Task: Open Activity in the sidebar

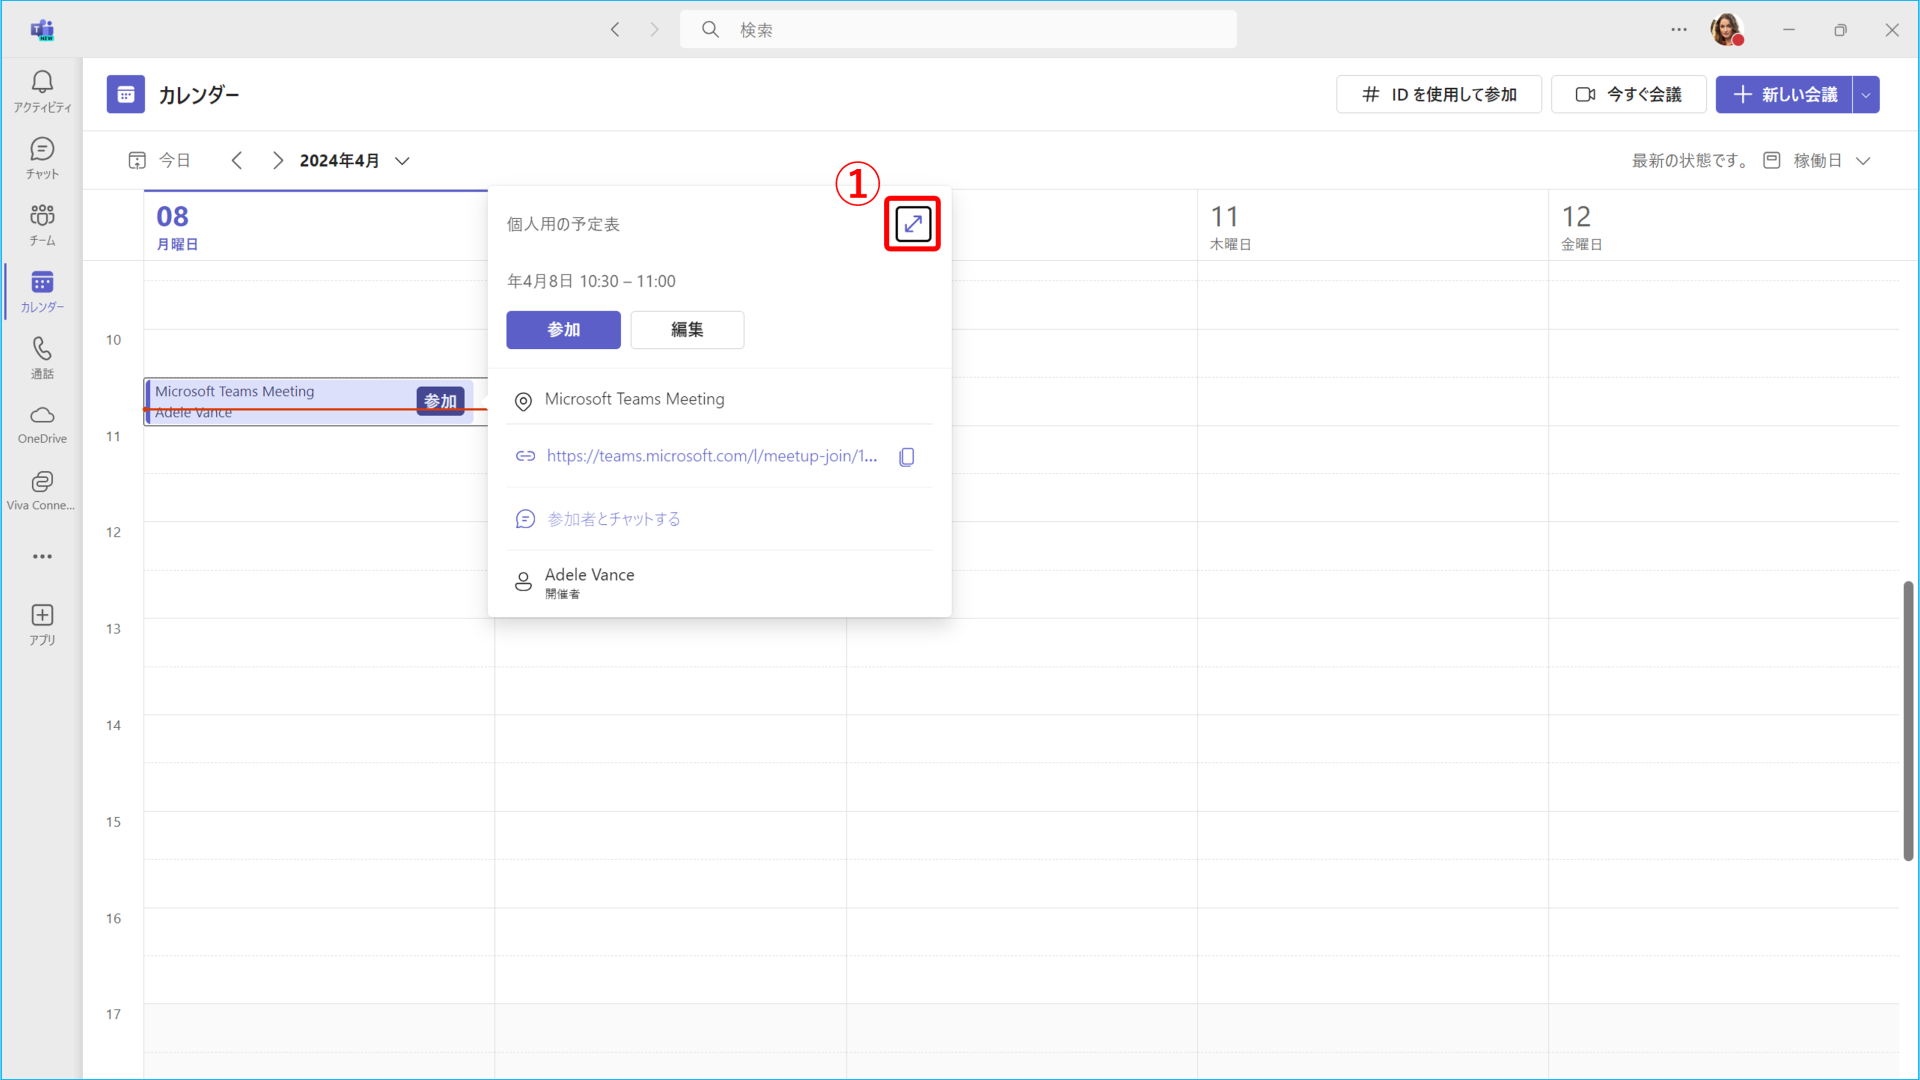Action: (42, 91)
